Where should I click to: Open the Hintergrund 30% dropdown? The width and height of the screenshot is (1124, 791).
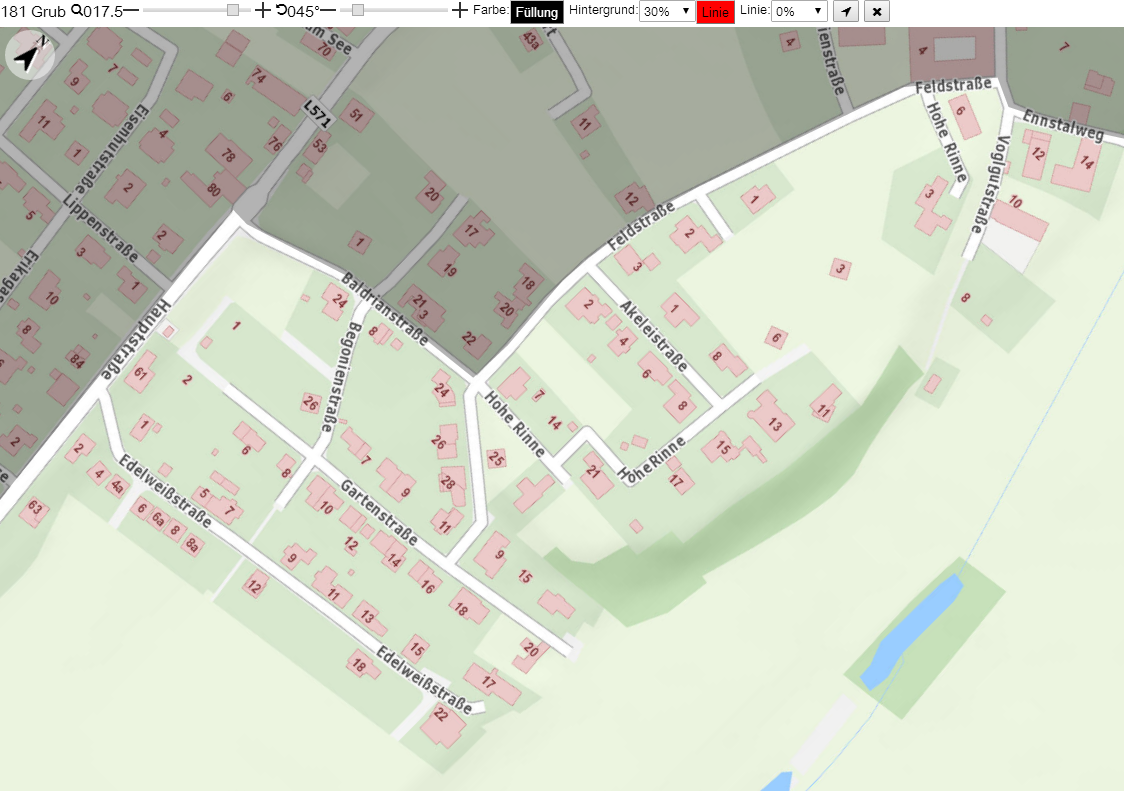click(x=667, y=11)
